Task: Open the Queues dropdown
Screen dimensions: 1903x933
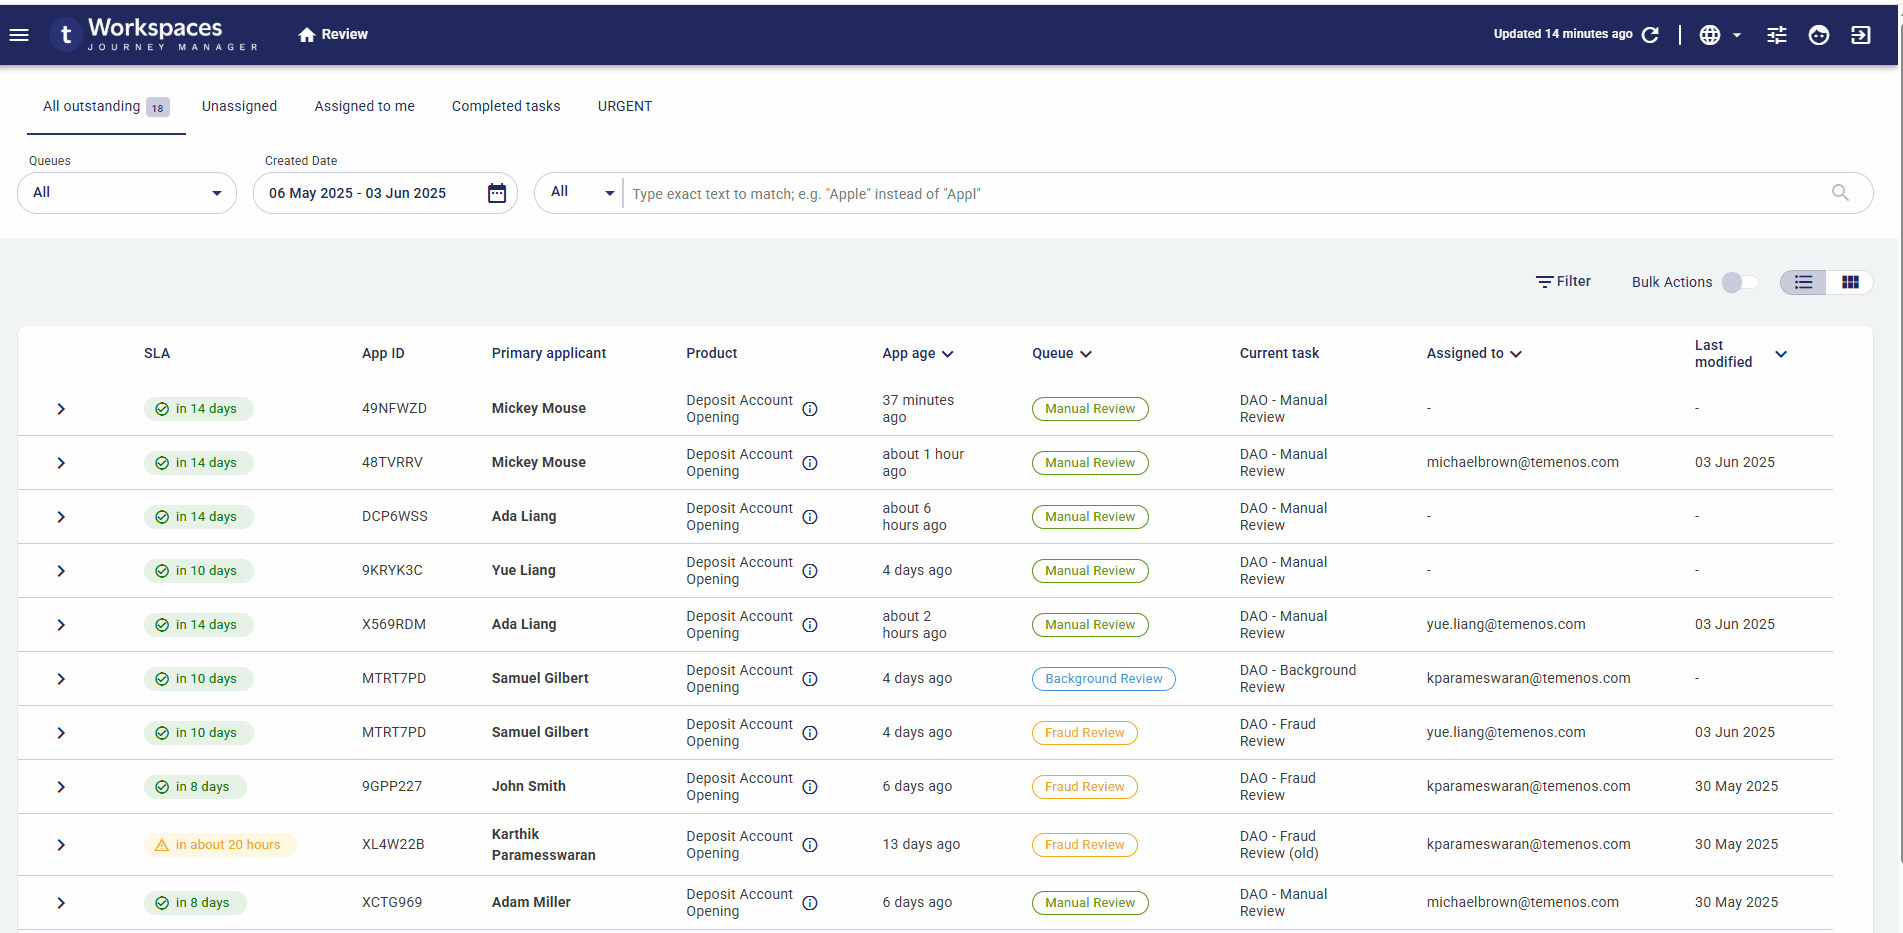Action: [x=127, y=193]
